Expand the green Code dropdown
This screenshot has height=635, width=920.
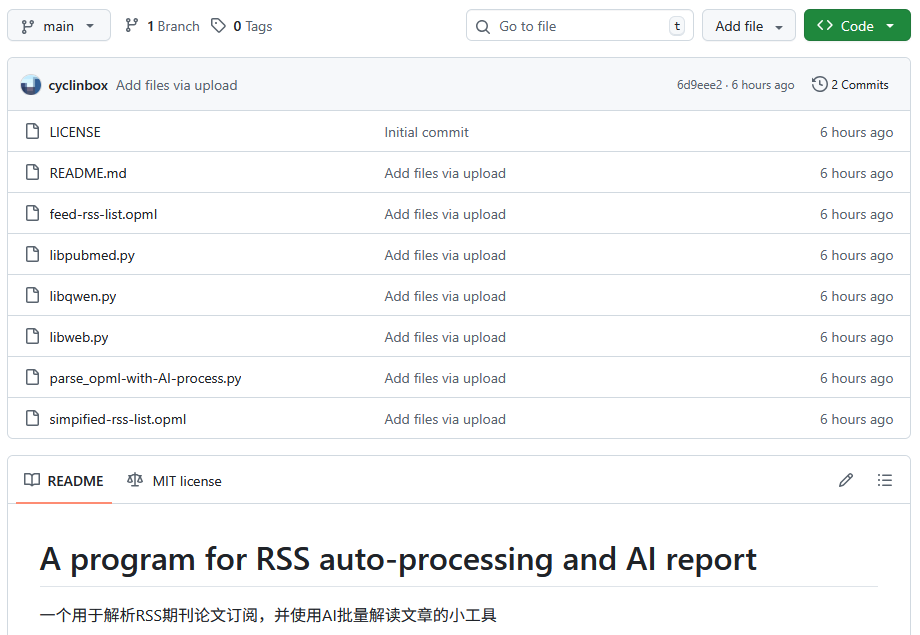856,26
